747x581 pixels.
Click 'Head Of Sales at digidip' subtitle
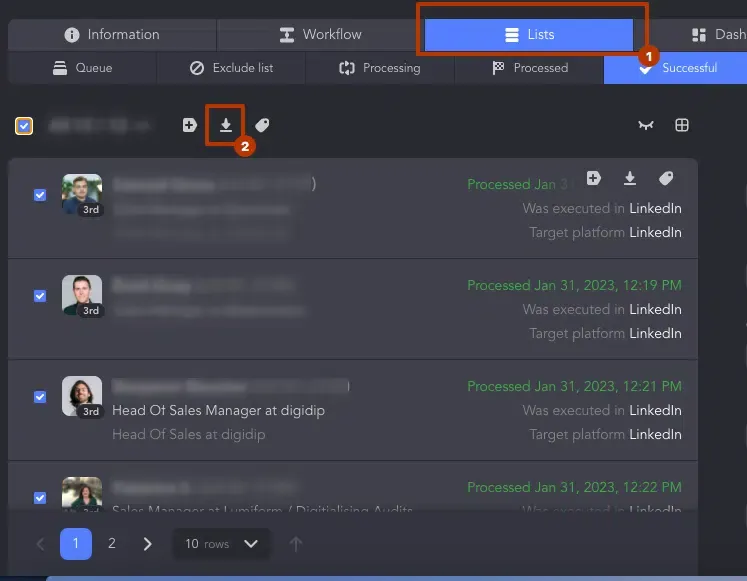pyautogui.click(x=189, y=435)
